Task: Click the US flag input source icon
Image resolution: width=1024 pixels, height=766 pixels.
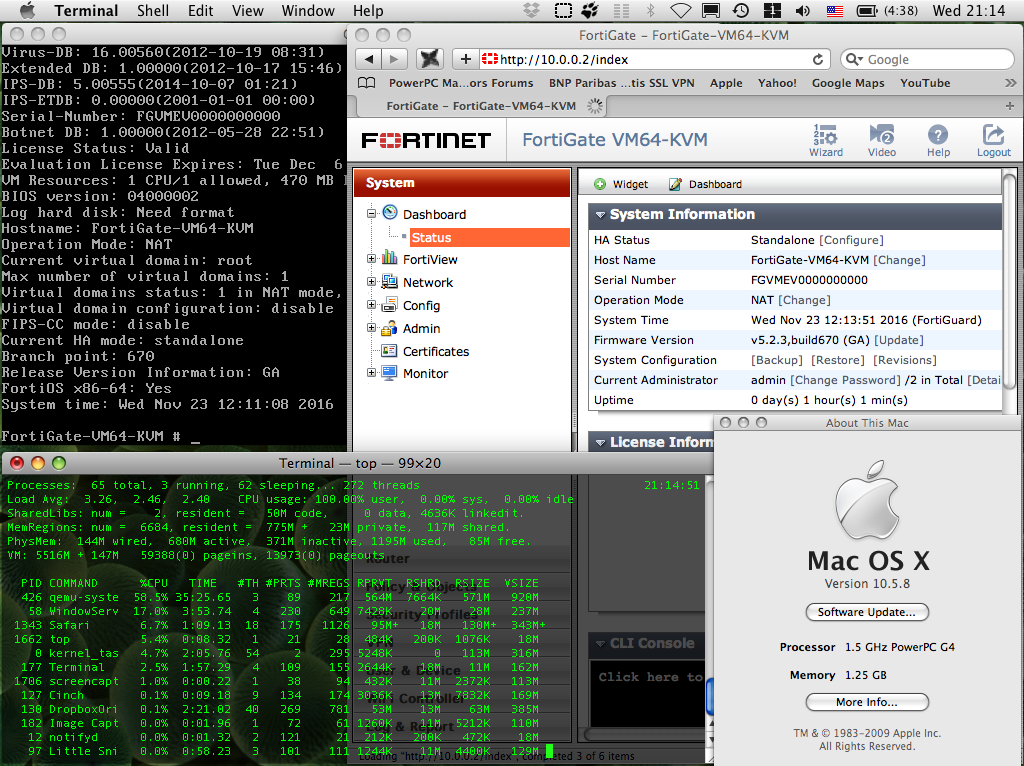Action: [835, 10]
